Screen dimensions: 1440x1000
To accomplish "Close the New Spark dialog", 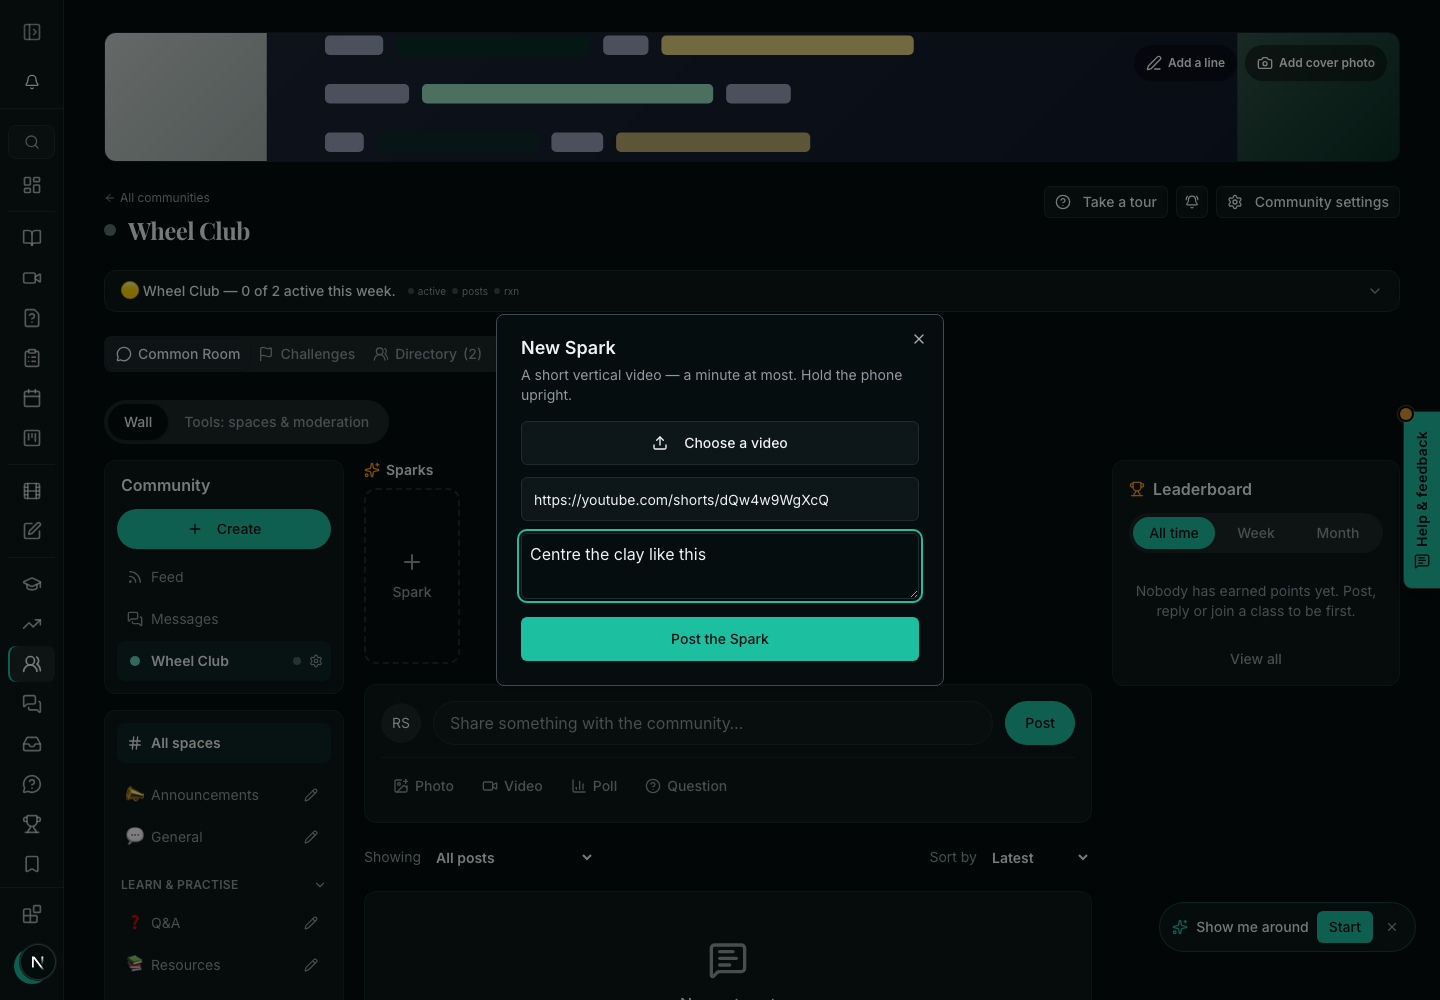I will (x=919, y=339).
